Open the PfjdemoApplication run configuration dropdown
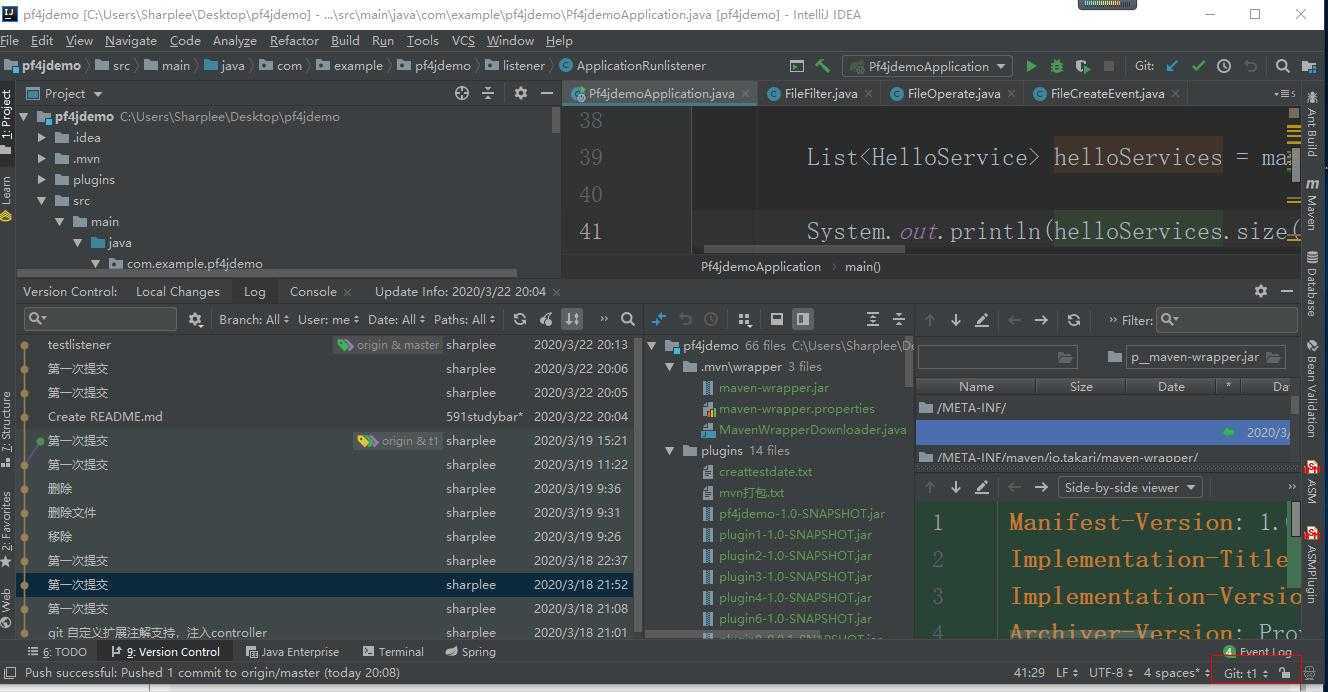Image resolution: width=1328 pixels, height=692 pixels. coord(927,66)
